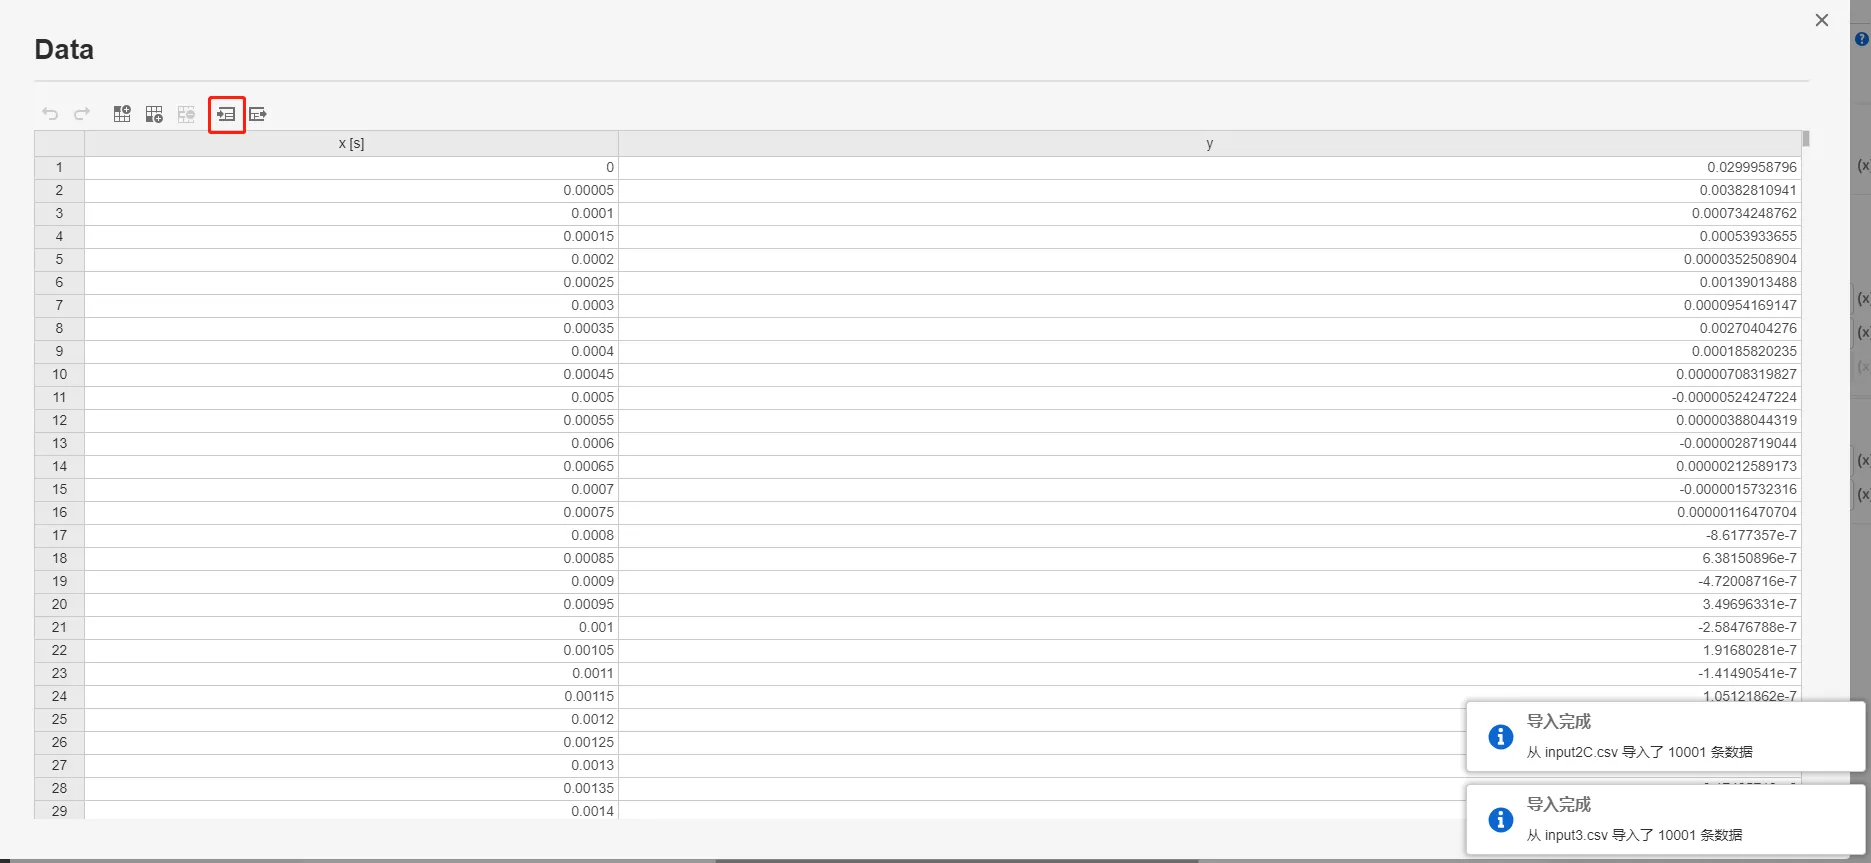Click x cell 0.0001
Viewport: 1871px width, 863px height.
[351, 213]
